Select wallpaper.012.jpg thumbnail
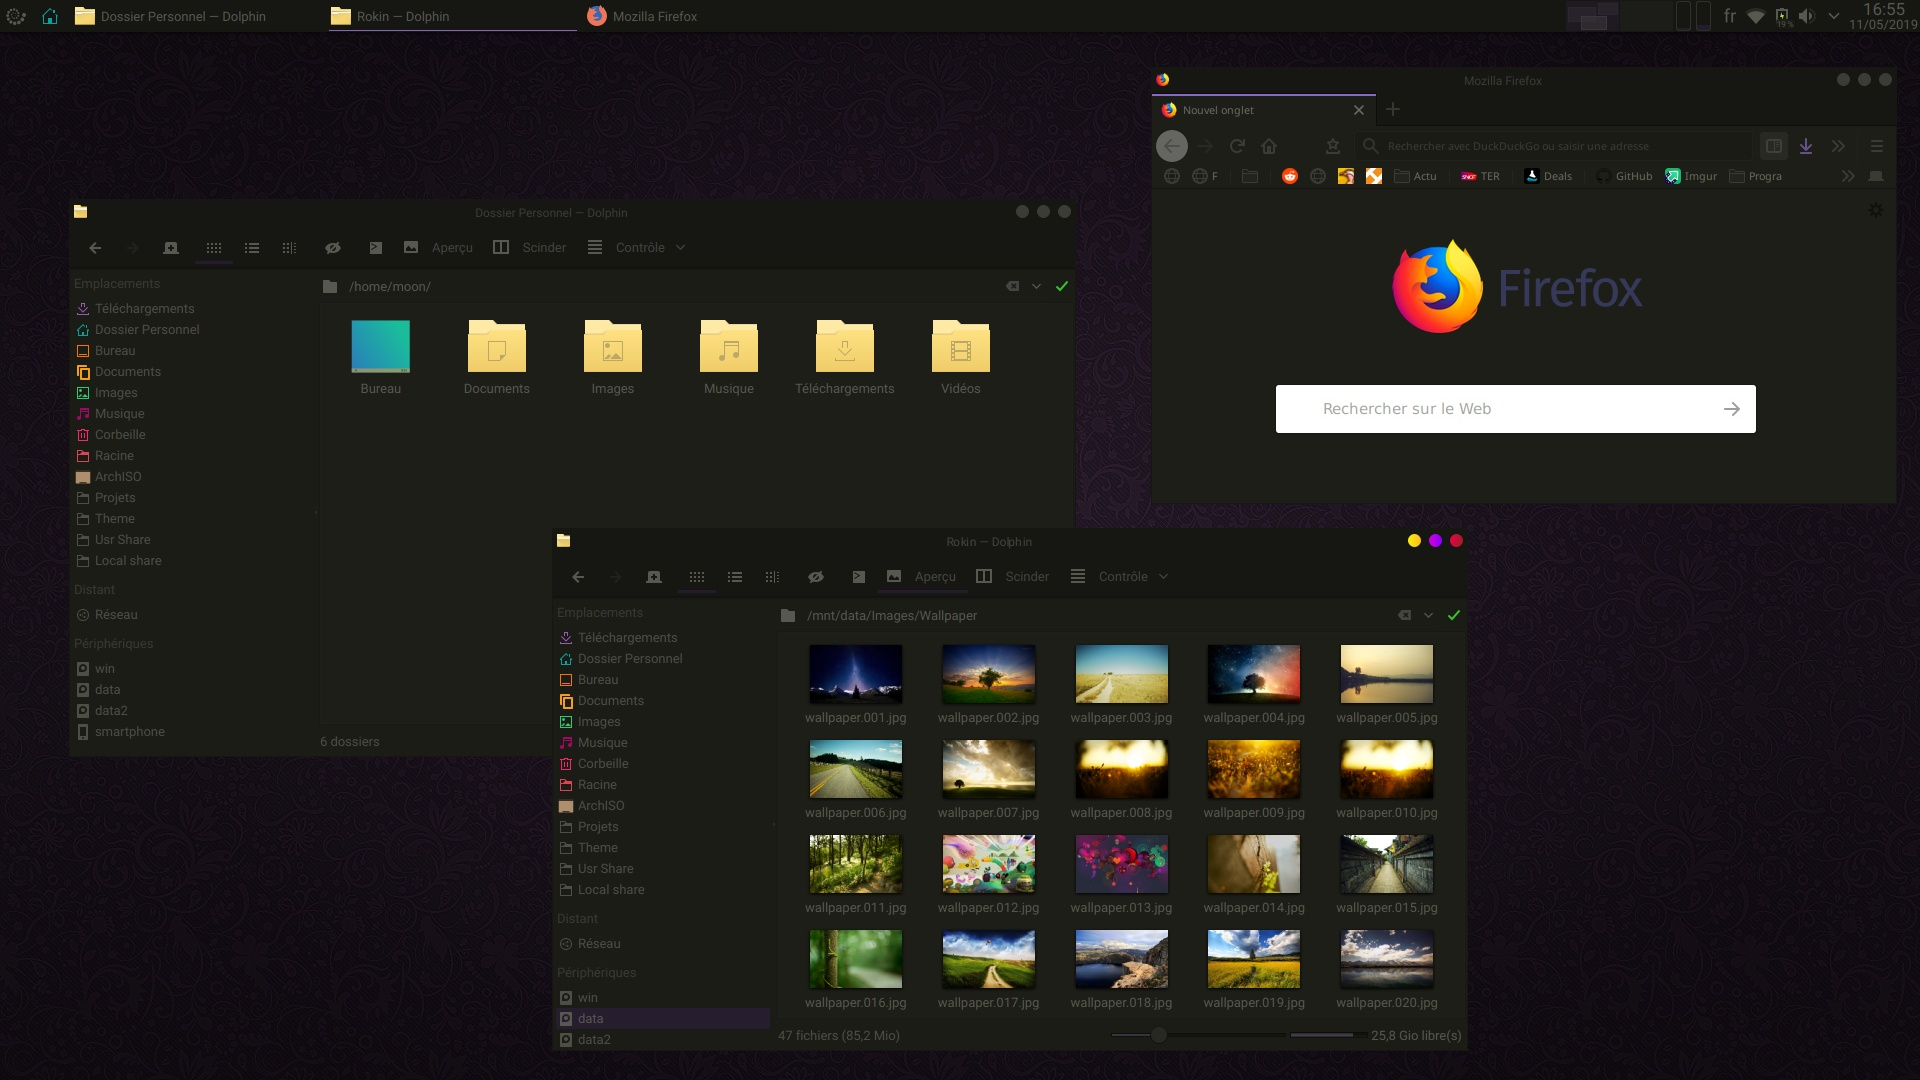 pyautogui.click(x=988, y=865)
